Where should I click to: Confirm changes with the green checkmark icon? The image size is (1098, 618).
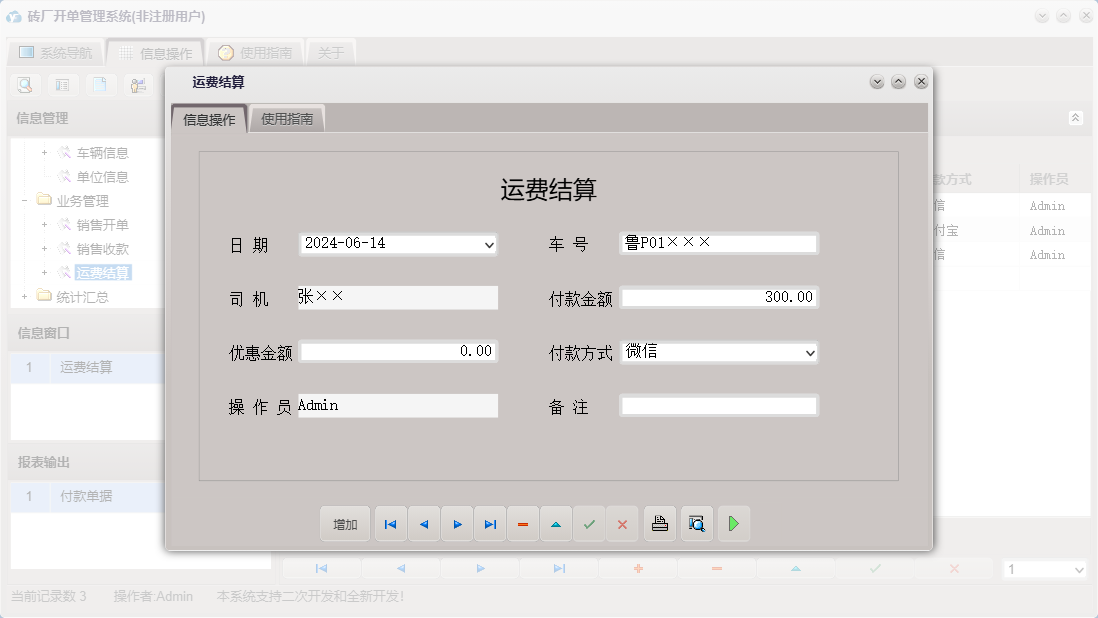(x=589, y=523)
